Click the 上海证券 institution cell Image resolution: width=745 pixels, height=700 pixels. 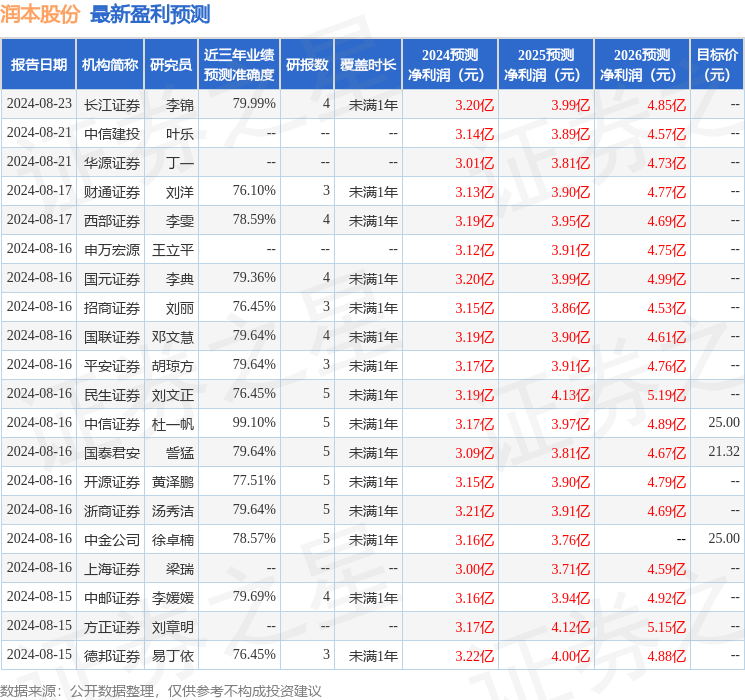coord(112,569)
